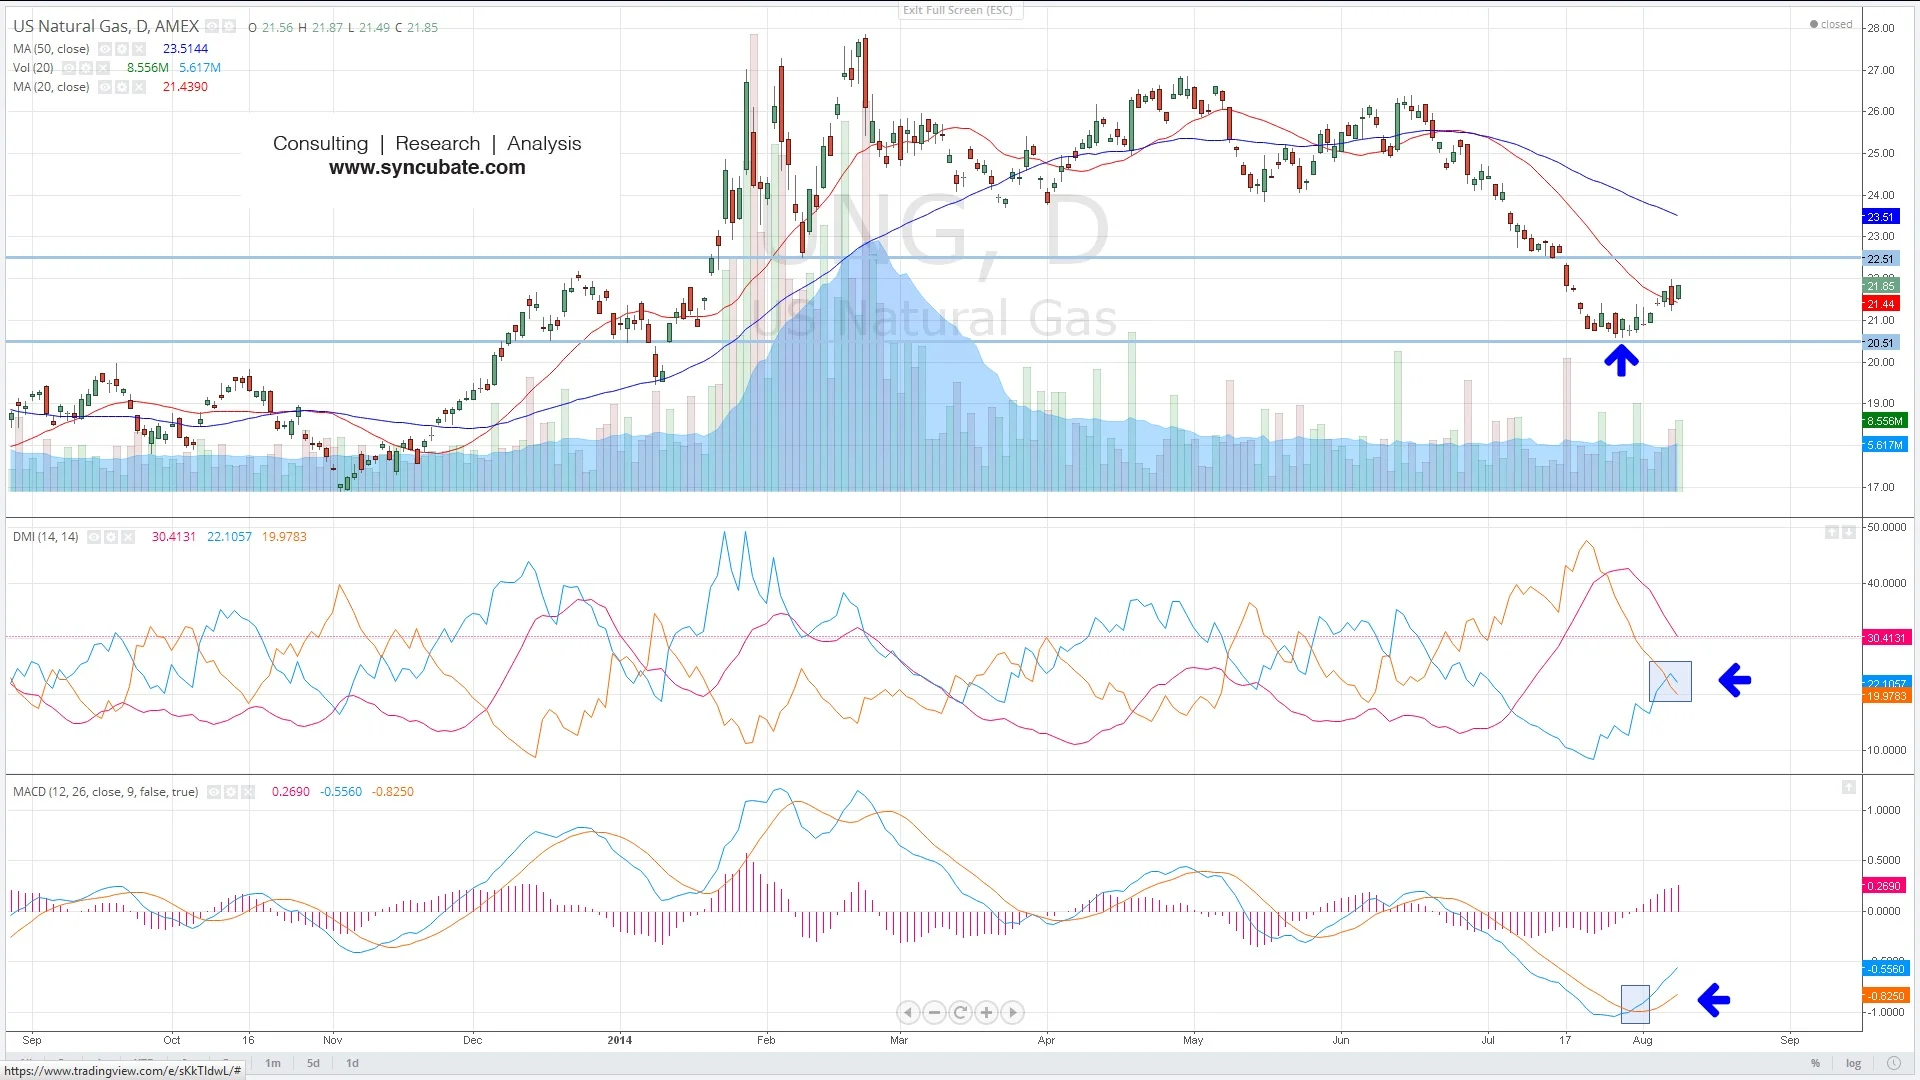This screenshot has height=1080, width=1920.
Task: Click zoom in plus button on chart
Action: 986,1013
